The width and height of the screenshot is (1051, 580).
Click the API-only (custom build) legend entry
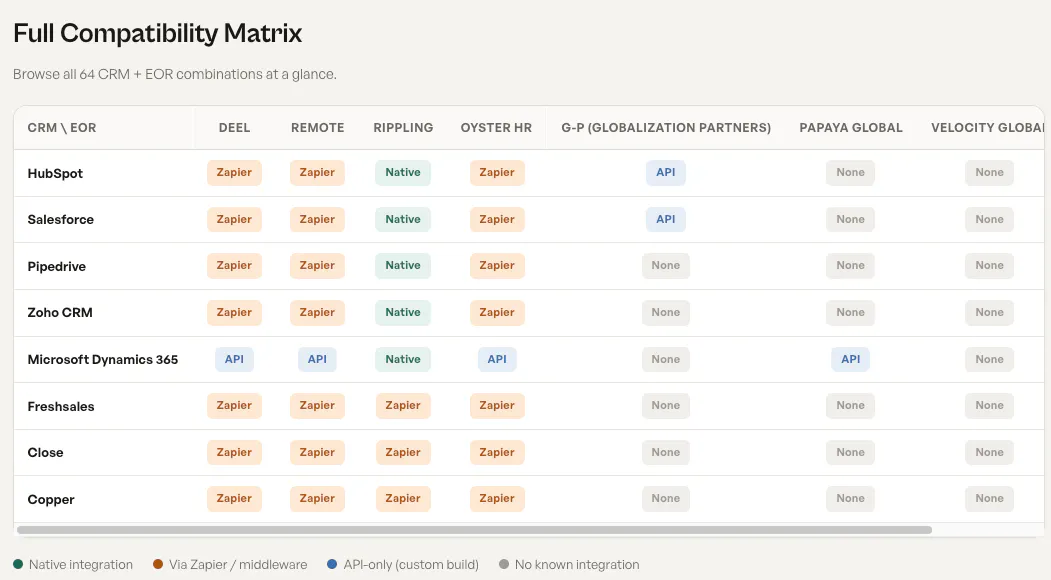[403, 565]
